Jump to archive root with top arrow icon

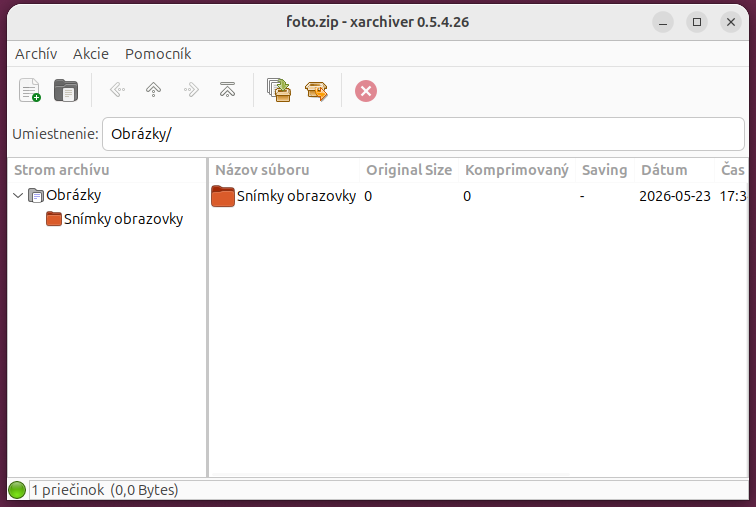pyautogui.click(x=227, y=90)
